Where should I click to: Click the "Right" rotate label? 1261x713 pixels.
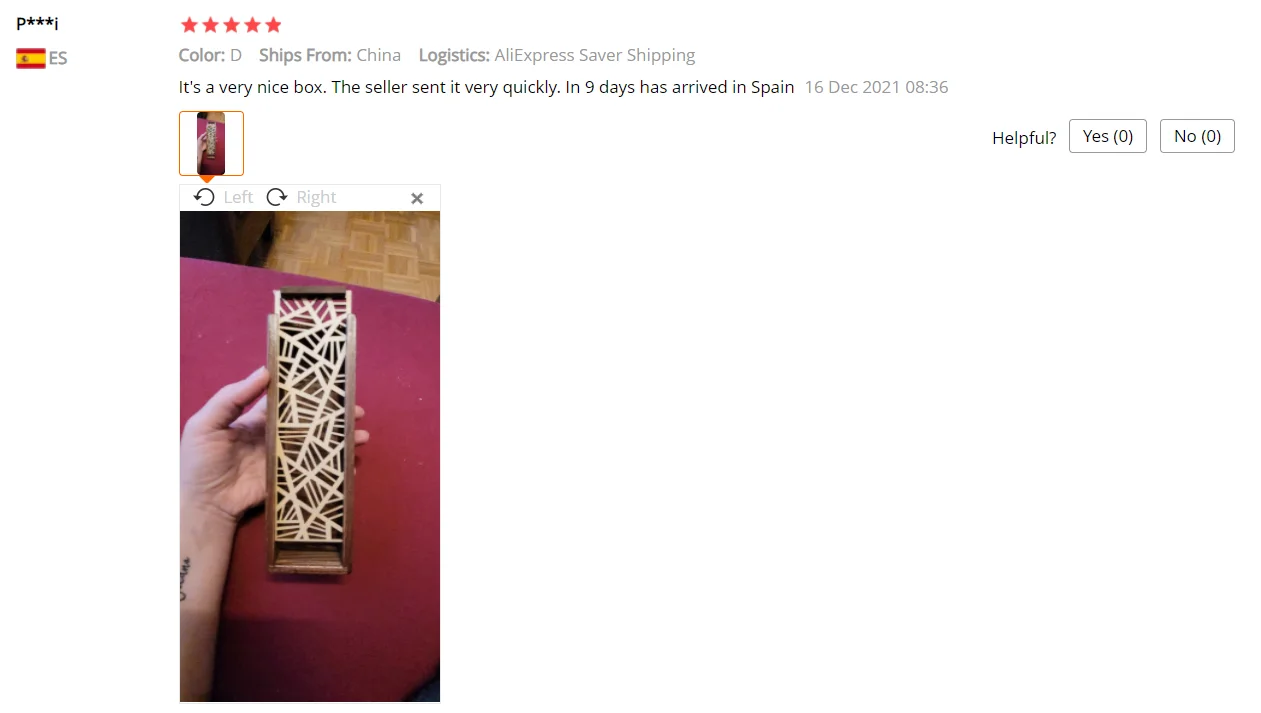(x=316, y=197)
